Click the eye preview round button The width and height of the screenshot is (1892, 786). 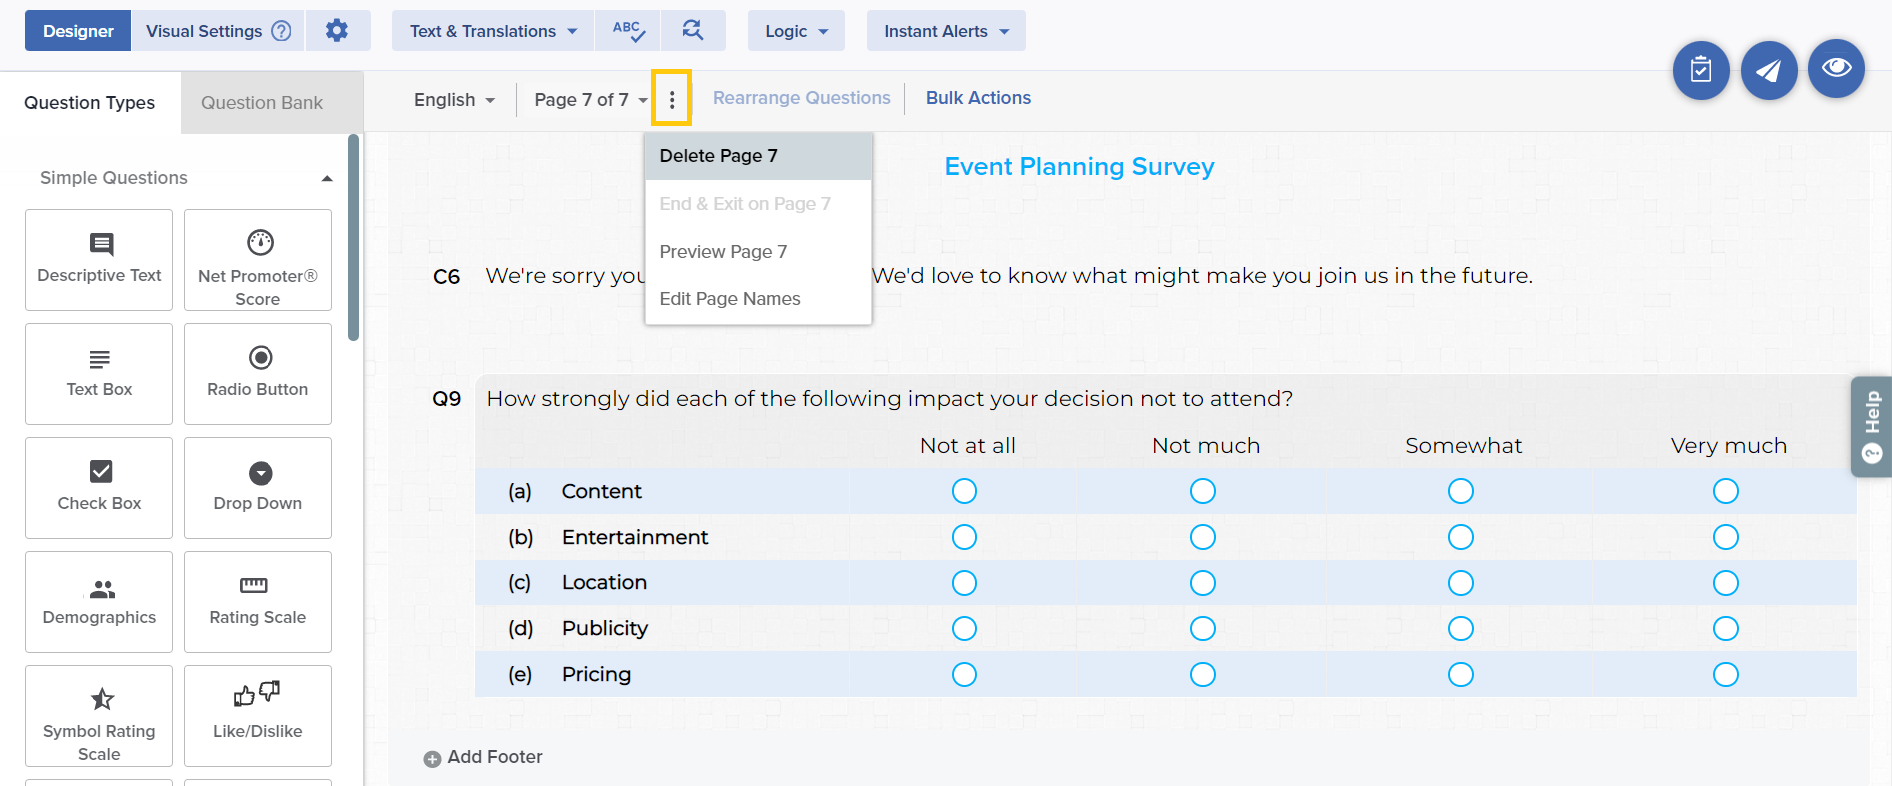point(1836,68)
